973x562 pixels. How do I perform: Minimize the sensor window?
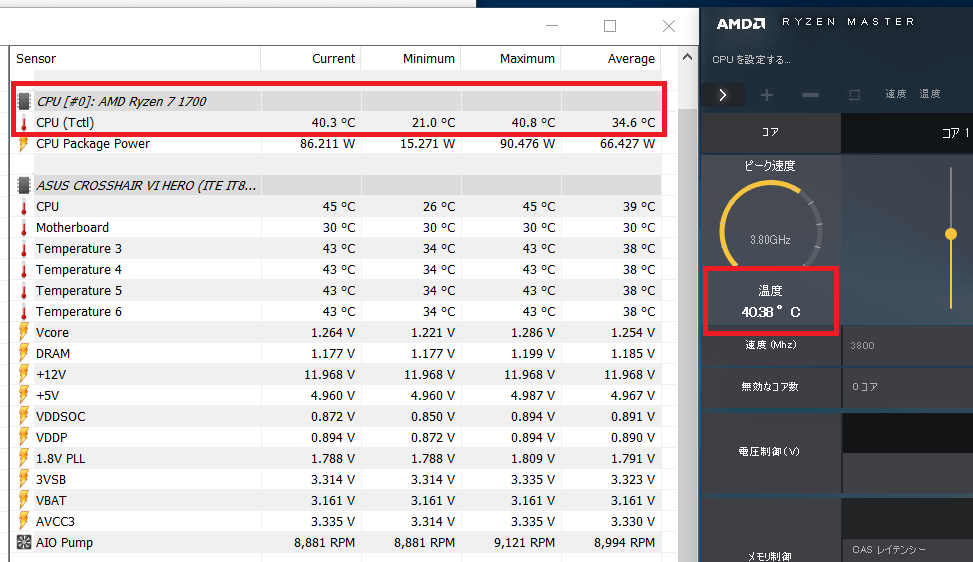[552, 26]
